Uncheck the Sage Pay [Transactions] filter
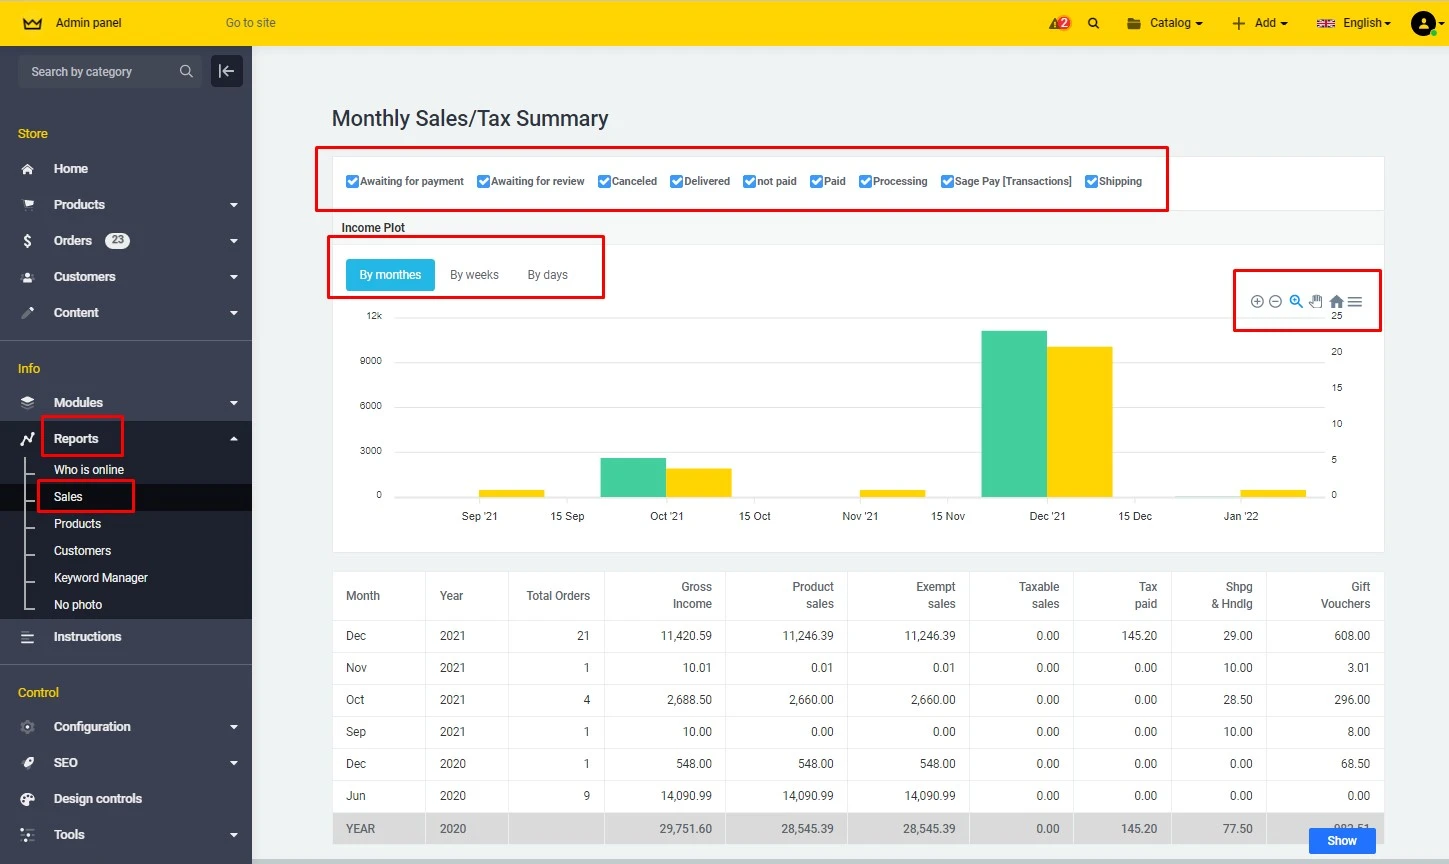This screenshot has height=864, width=1449. (946, 181)
